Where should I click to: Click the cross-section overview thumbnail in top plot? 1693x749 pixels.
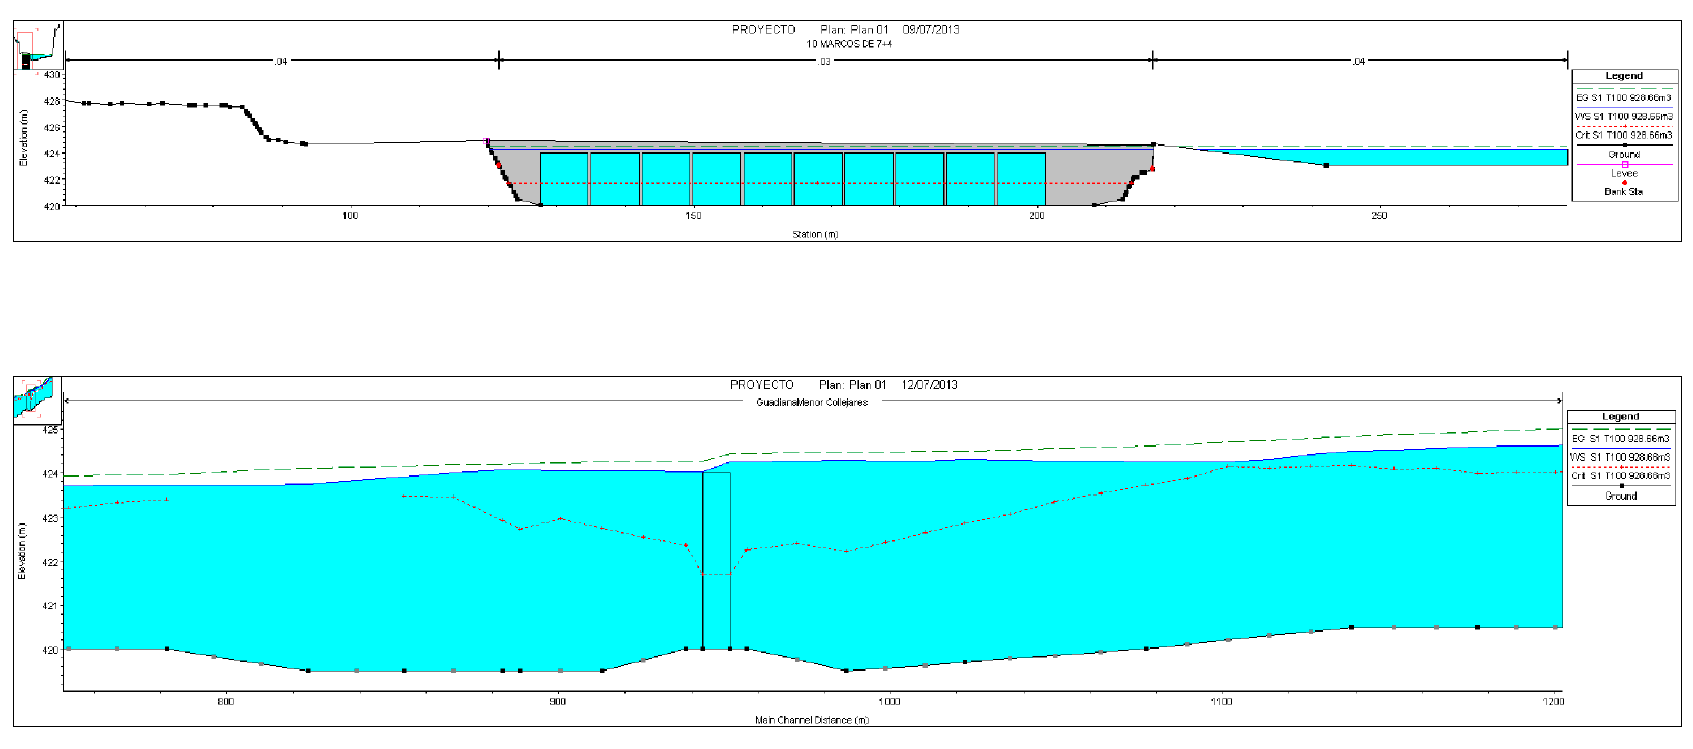pyautogui.click(x=36, y=47)
